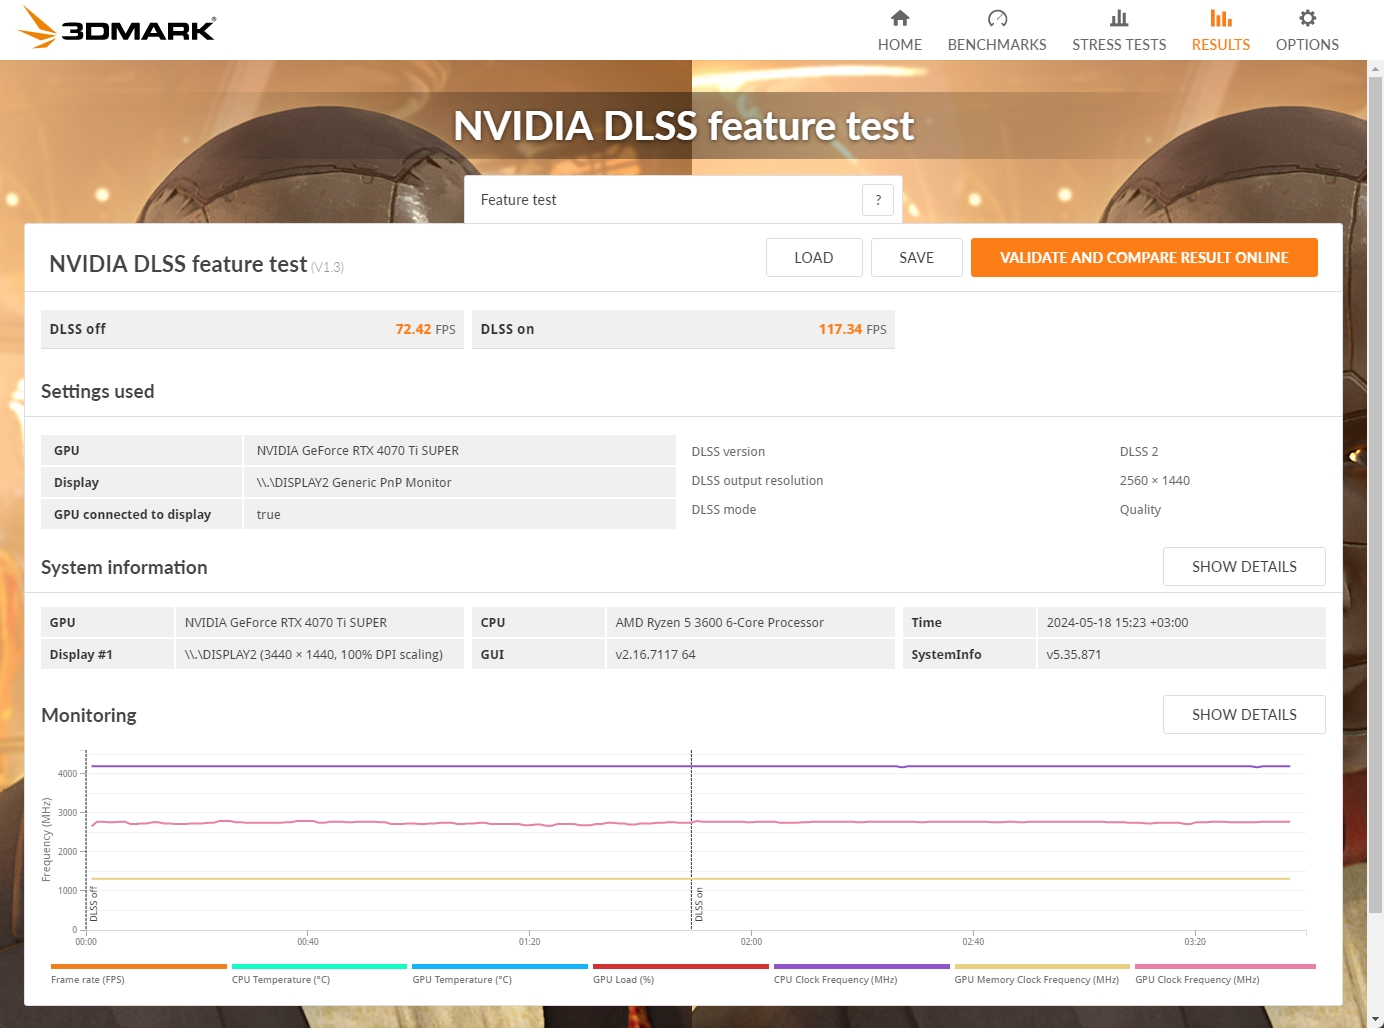Click the 4000 frequency axis tick
This screenshot has width=1384, height=1028.
coord(67,774)
